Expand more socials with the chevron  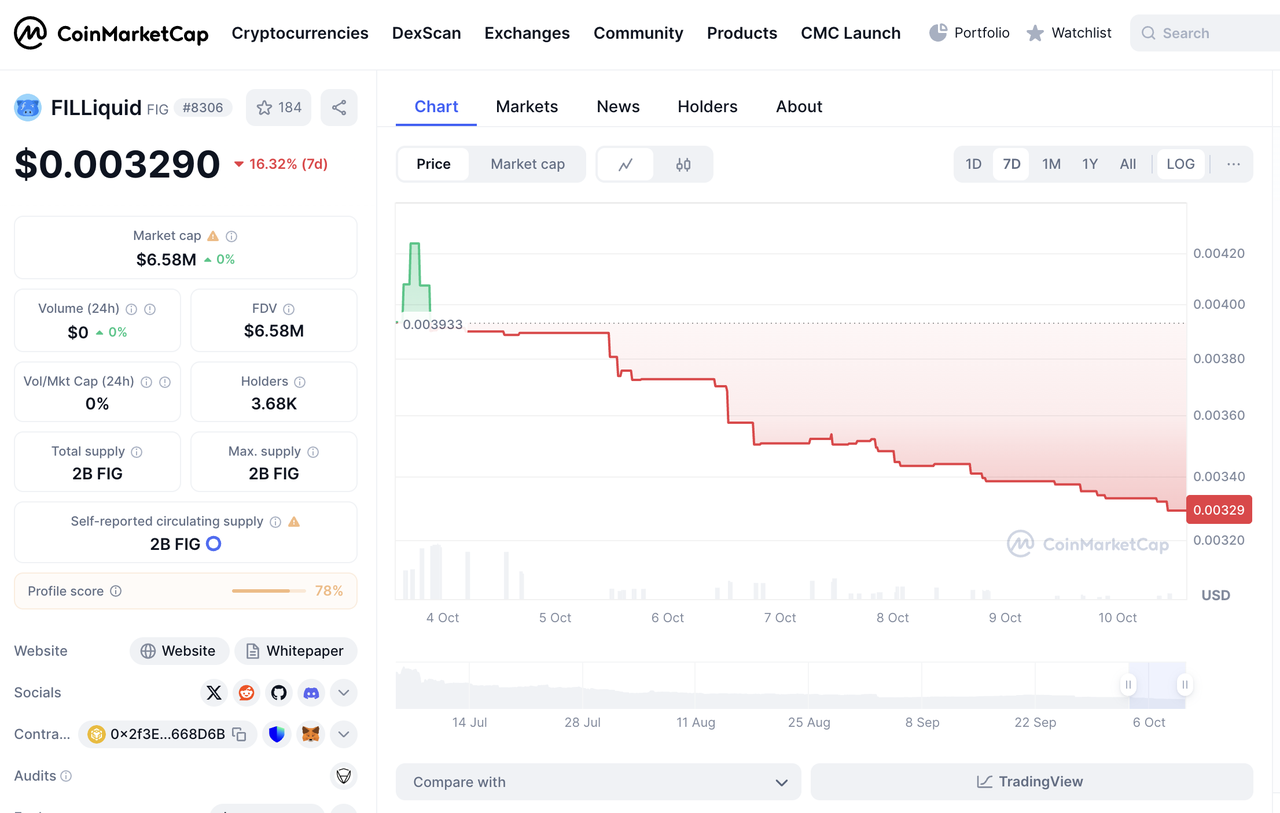(x=343, y=692)
